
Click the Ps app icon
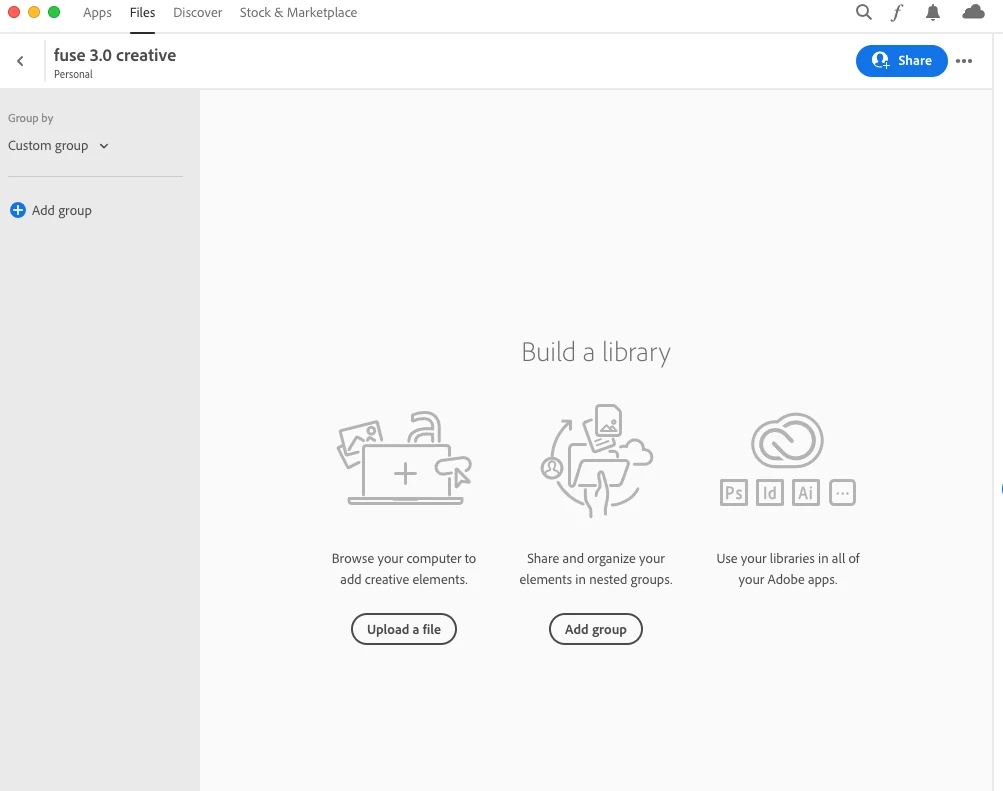tap(734, 492)
